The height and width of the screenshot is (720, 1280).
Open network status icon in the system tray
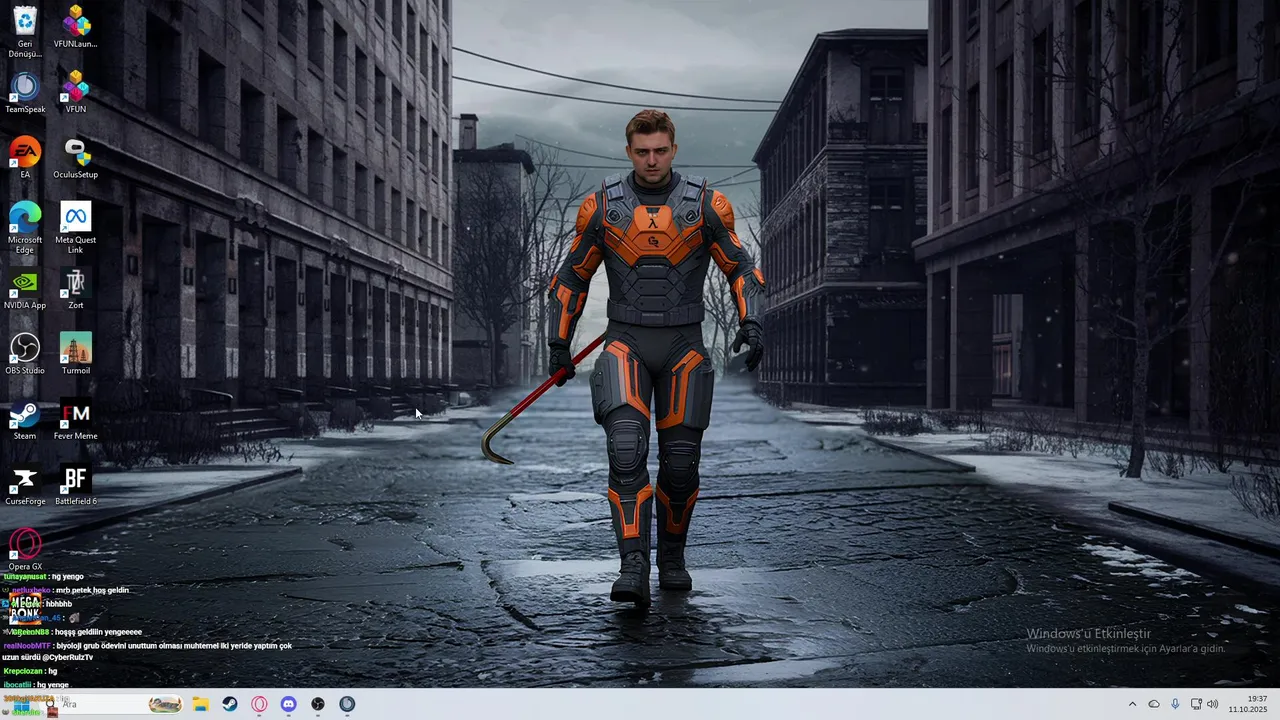click(x=1196, y=704)
